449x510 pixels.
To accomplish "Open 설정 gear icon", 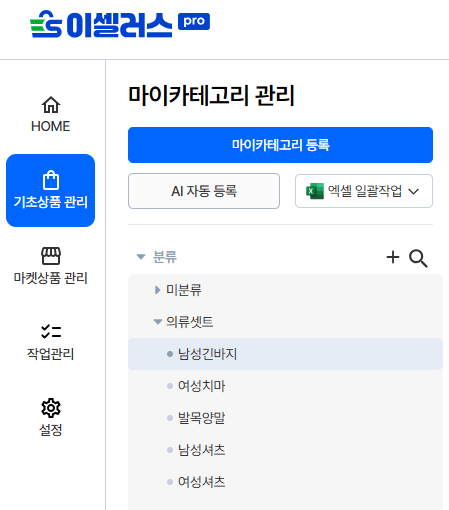I will [x=51, y=407].
